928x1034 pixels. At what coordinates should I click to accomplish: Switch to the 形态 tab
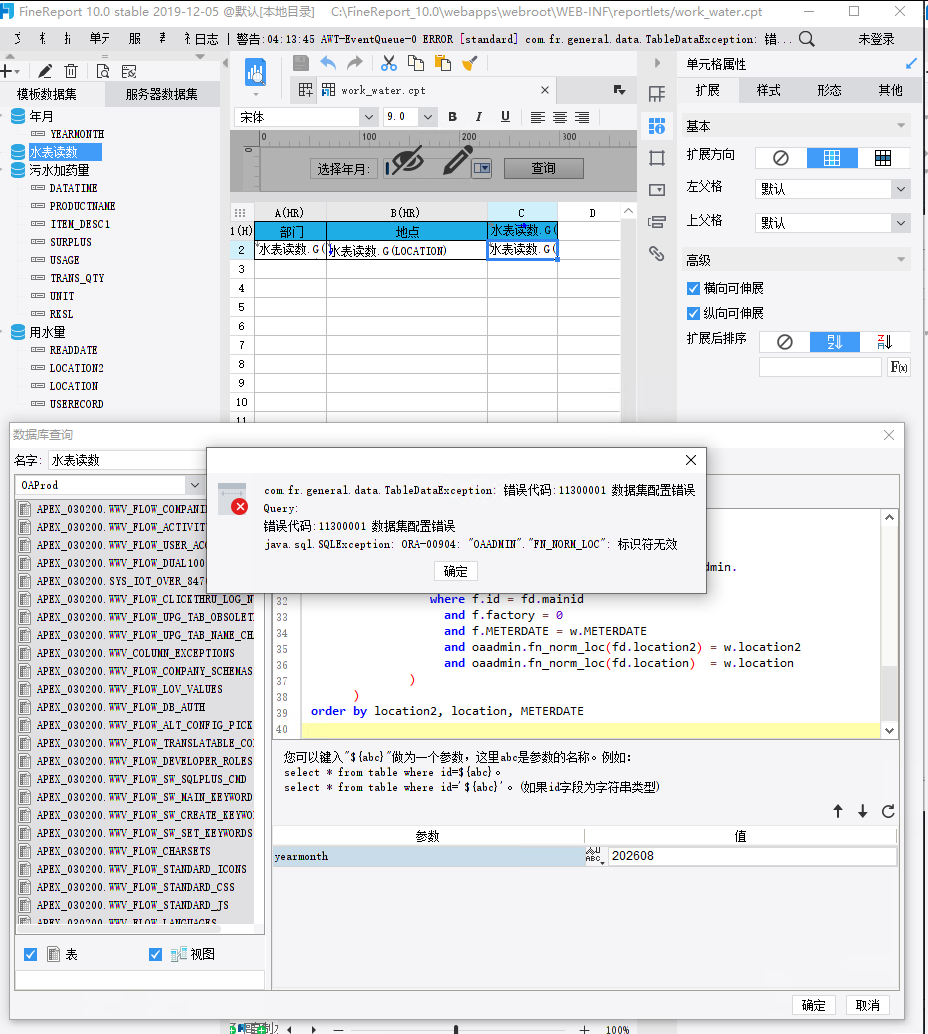(829, 90)
